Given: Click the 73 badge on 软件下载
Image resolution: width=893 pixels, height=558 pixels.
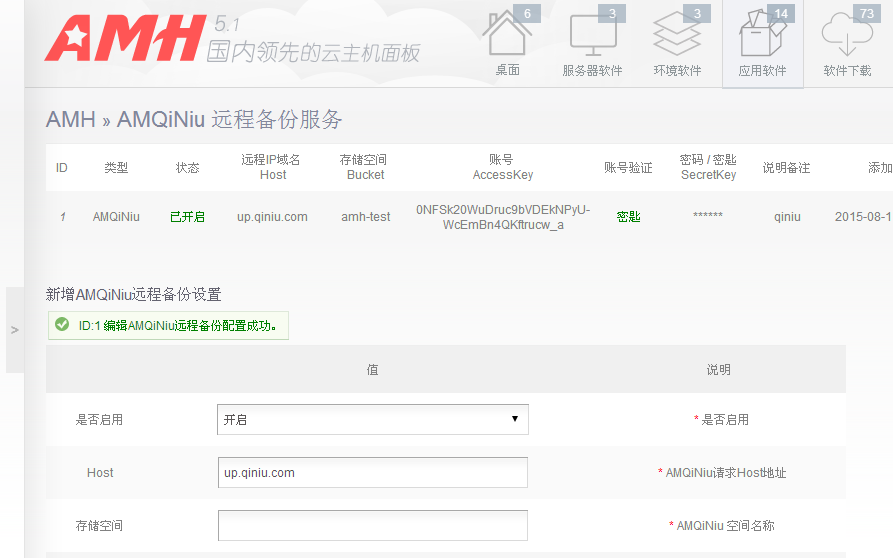Looking at the screenshot, I should coord(866,13).
